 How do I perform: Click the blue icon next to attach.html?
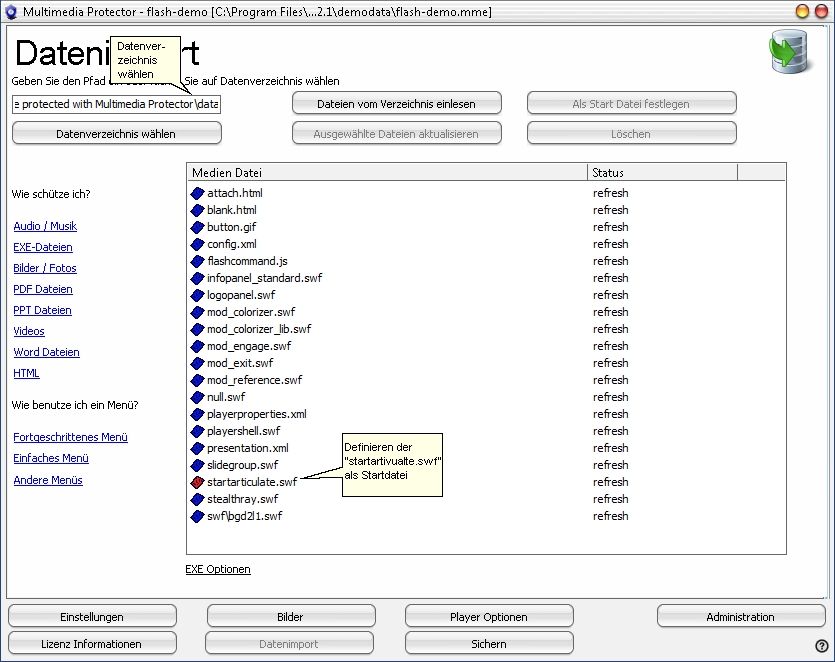pyautogui.click(x=197, y=193)
